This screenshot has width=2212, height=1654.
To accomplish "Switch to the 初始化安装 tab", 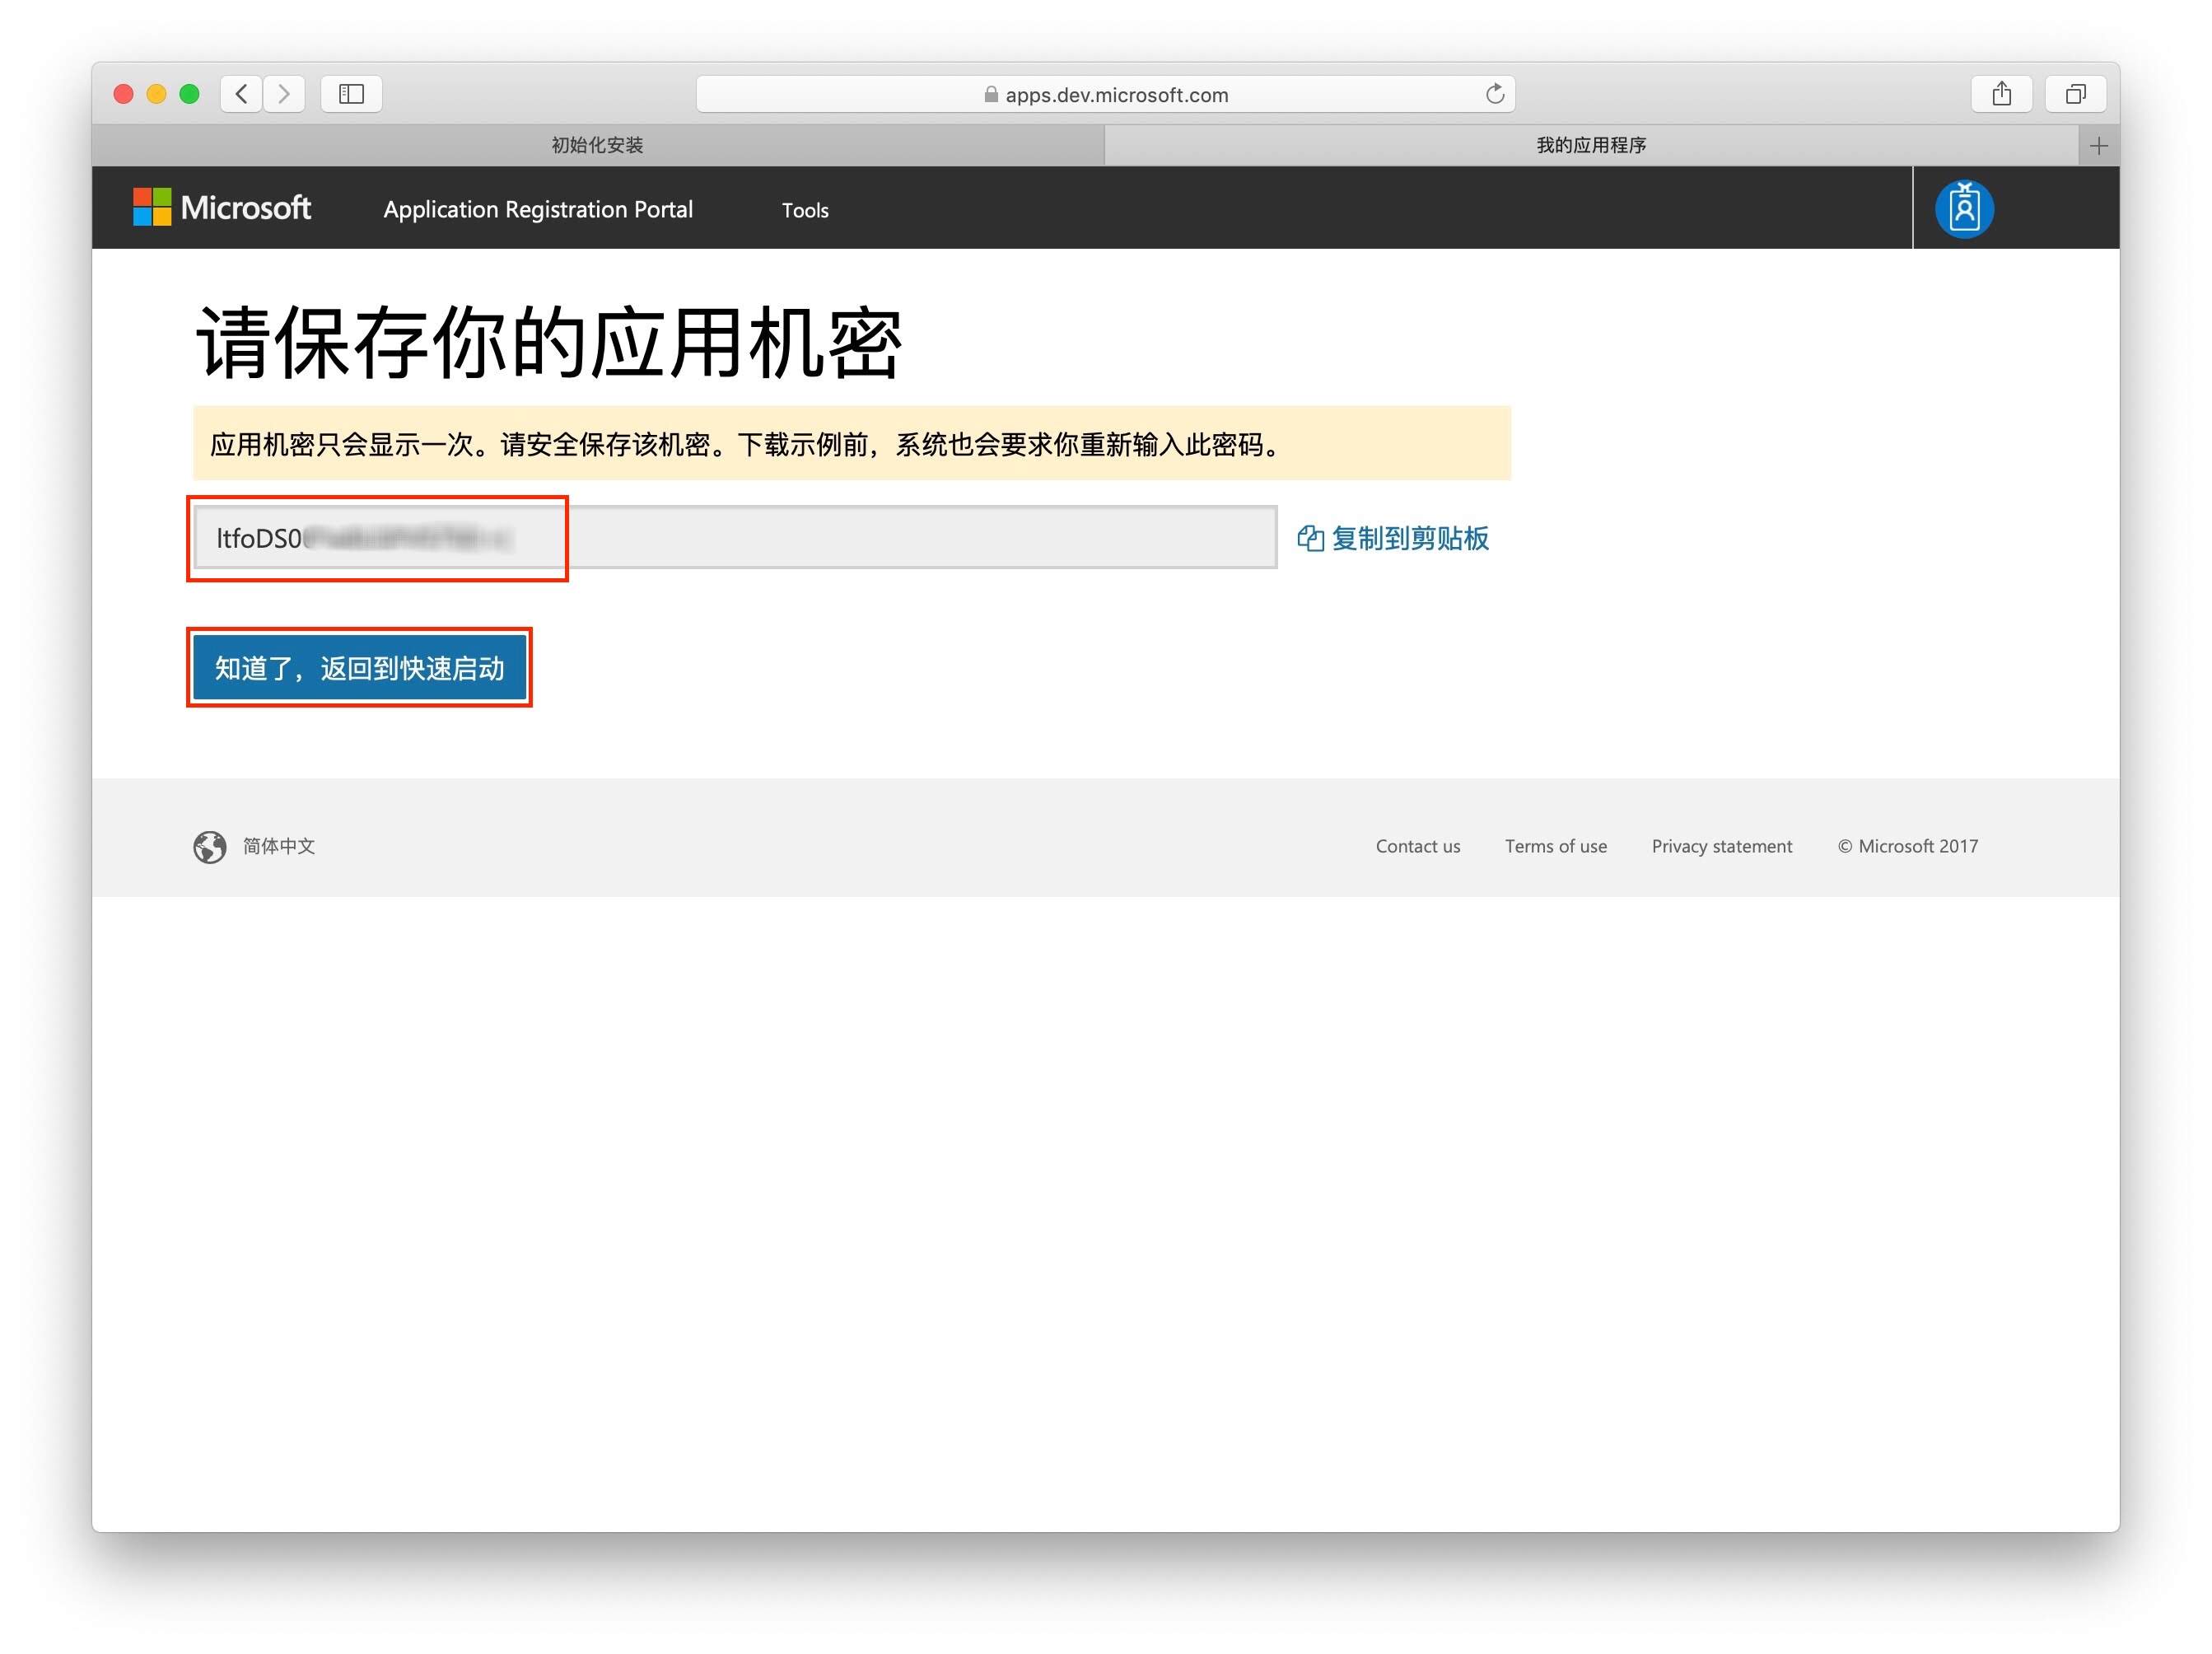I will pyautogui.click(x=597, y=146).
